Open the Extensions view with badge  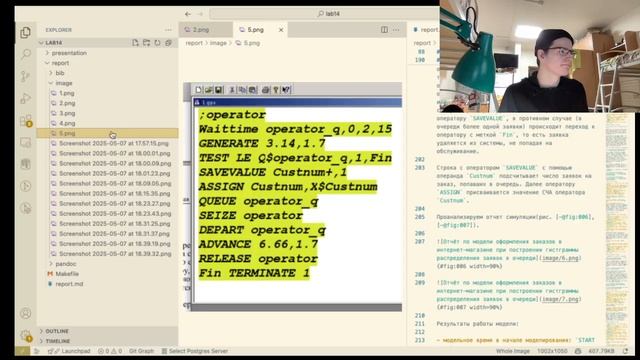tap(25, 120)
